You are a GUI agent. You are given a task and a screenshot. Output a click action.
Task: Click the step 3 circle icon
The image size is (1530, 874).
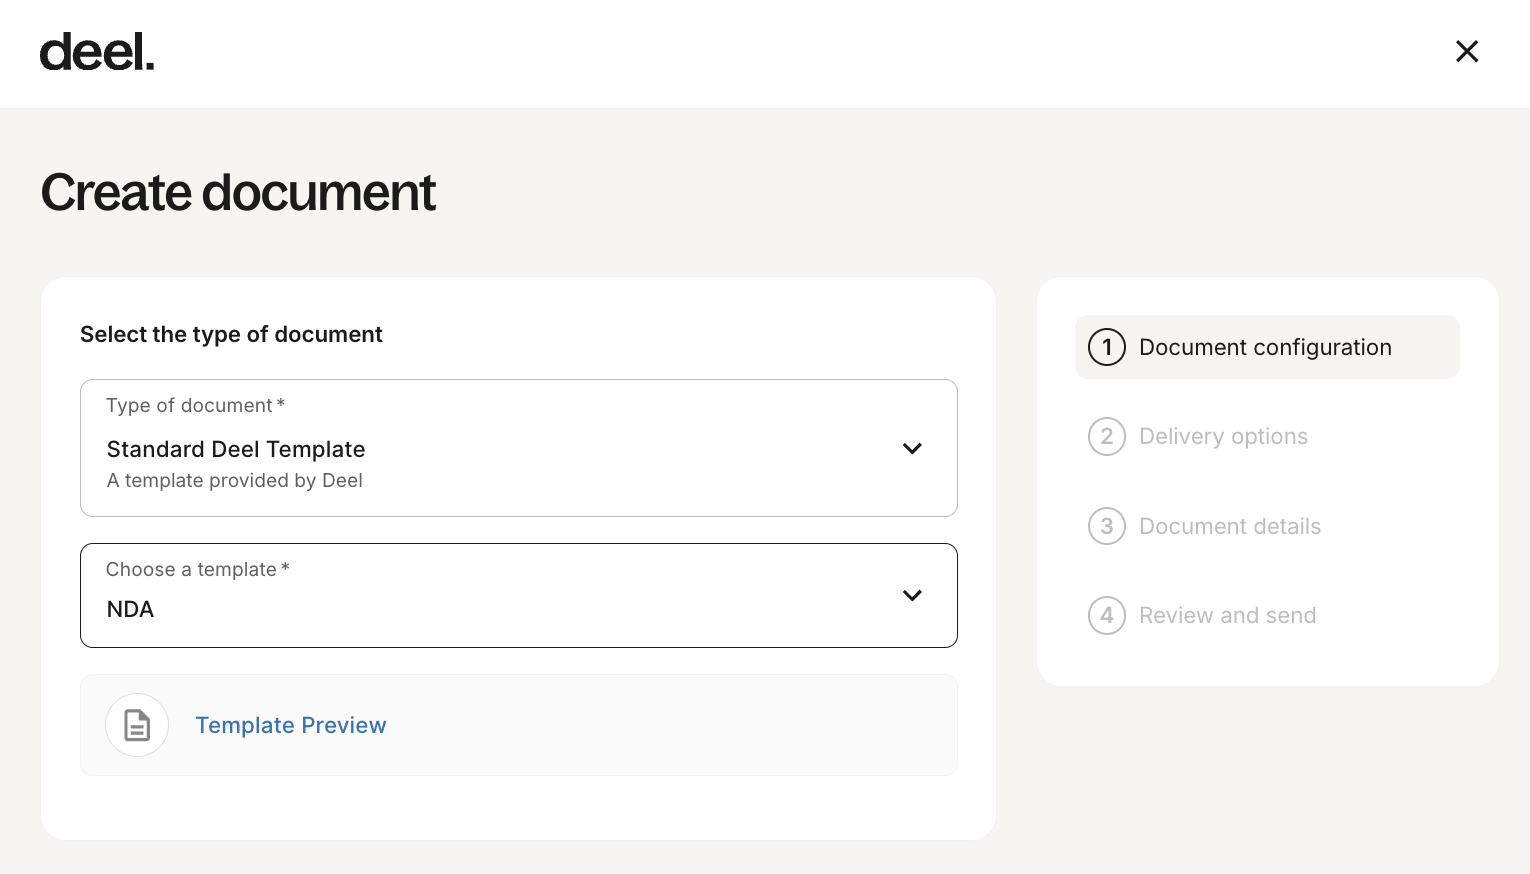(x=1107, y=526)
